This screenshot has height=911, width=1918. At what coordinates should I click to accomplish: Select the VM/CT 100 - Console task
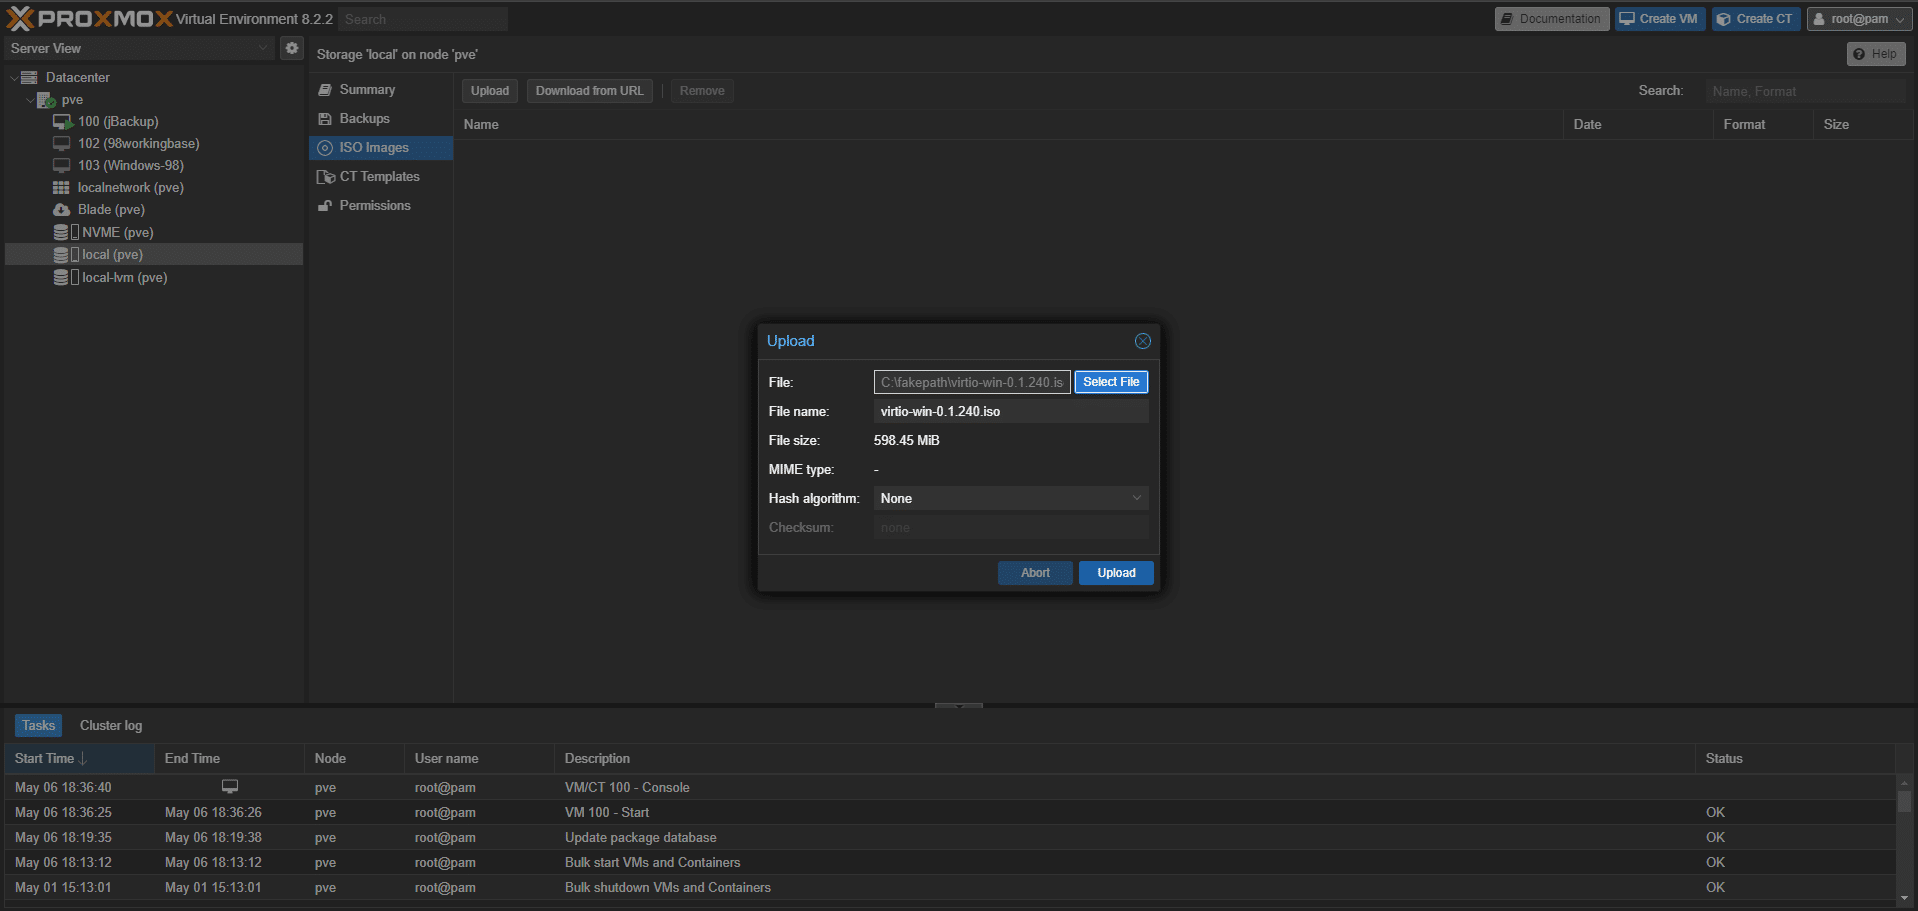(x=950, y=787)
